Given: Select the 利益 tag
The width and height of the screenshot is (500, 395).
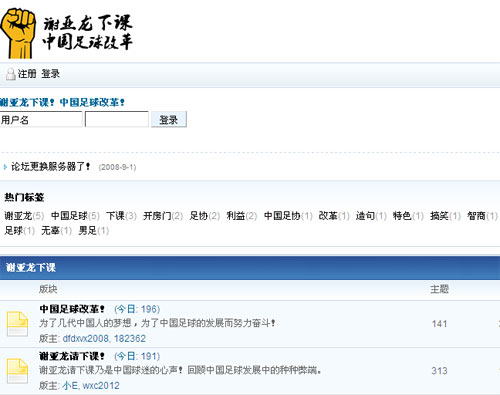Looking at the screenshot, I should (x=236, y=216).
